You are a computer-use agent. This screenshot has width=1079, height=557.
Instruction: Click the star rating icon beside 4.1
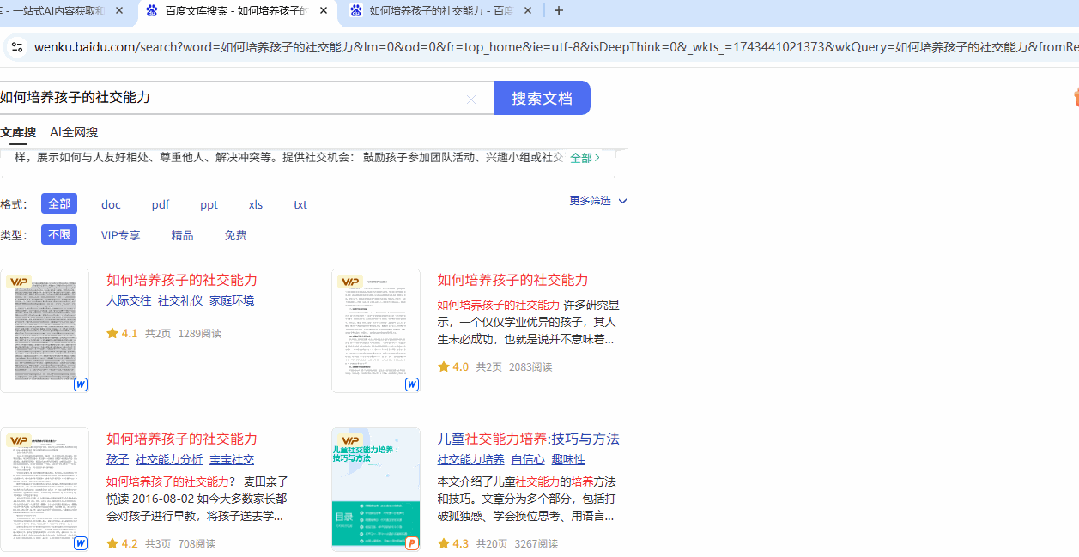[x=113, y=333]
